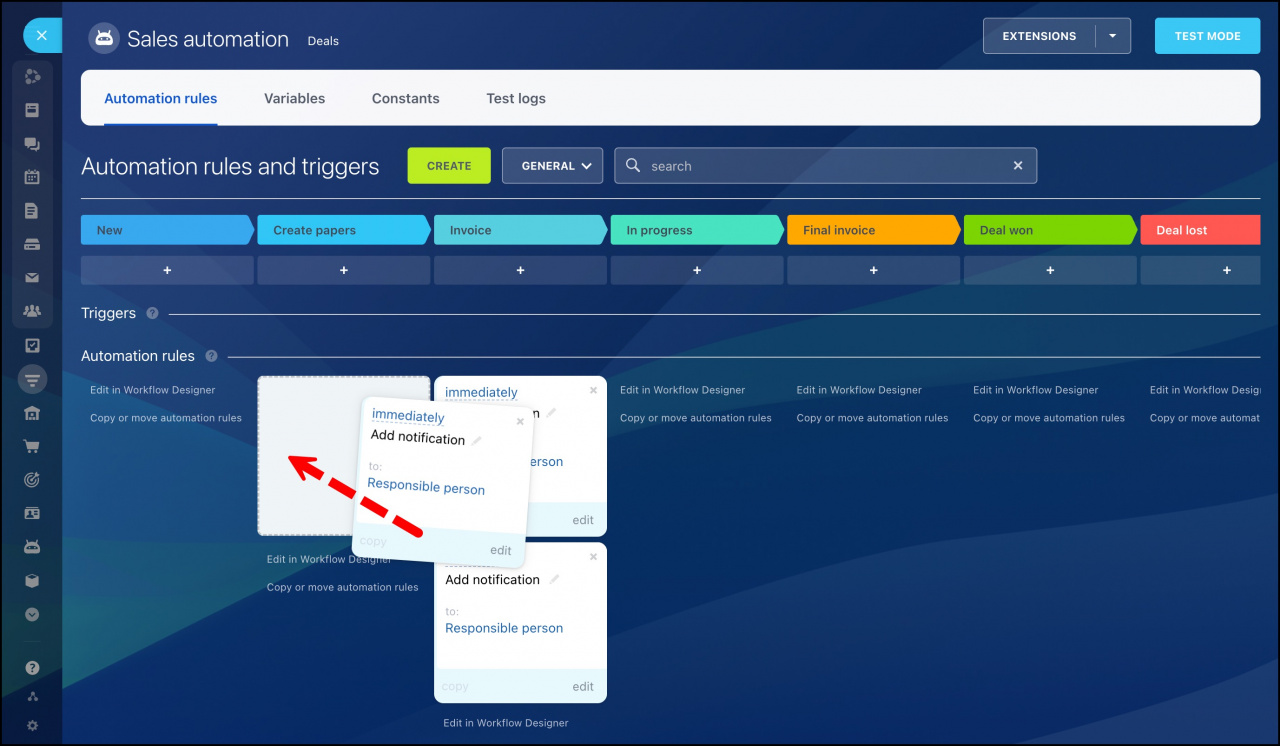The image size is (1280, 746).
Task: Open the target marketing icon in sidebar
Action: tap(32, 480)
